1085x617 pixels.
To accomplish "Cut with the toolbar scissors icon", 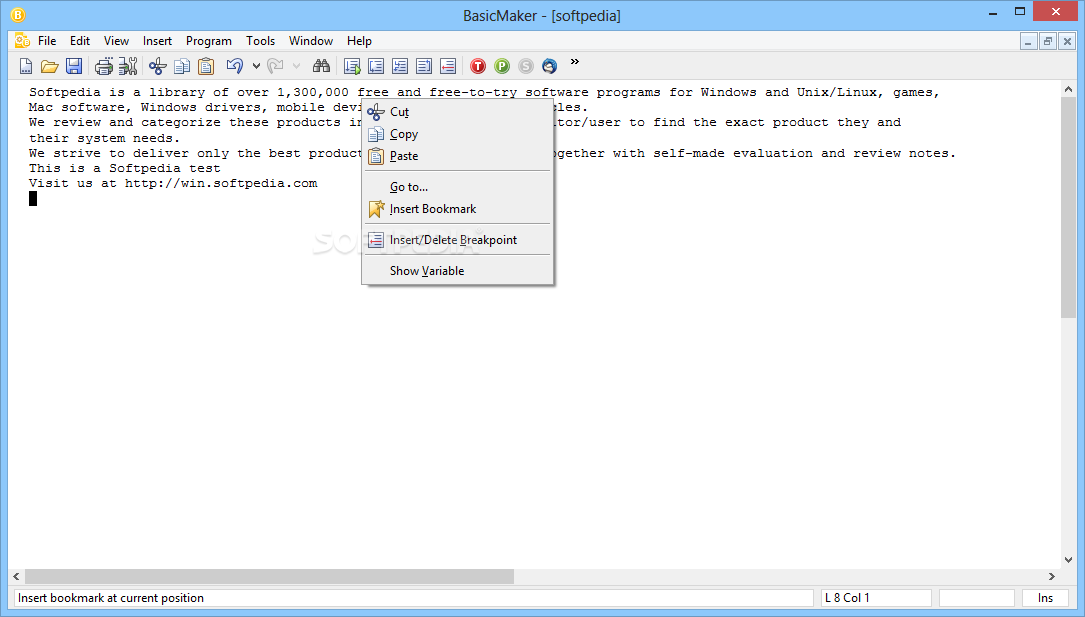I will click(158, 66).
